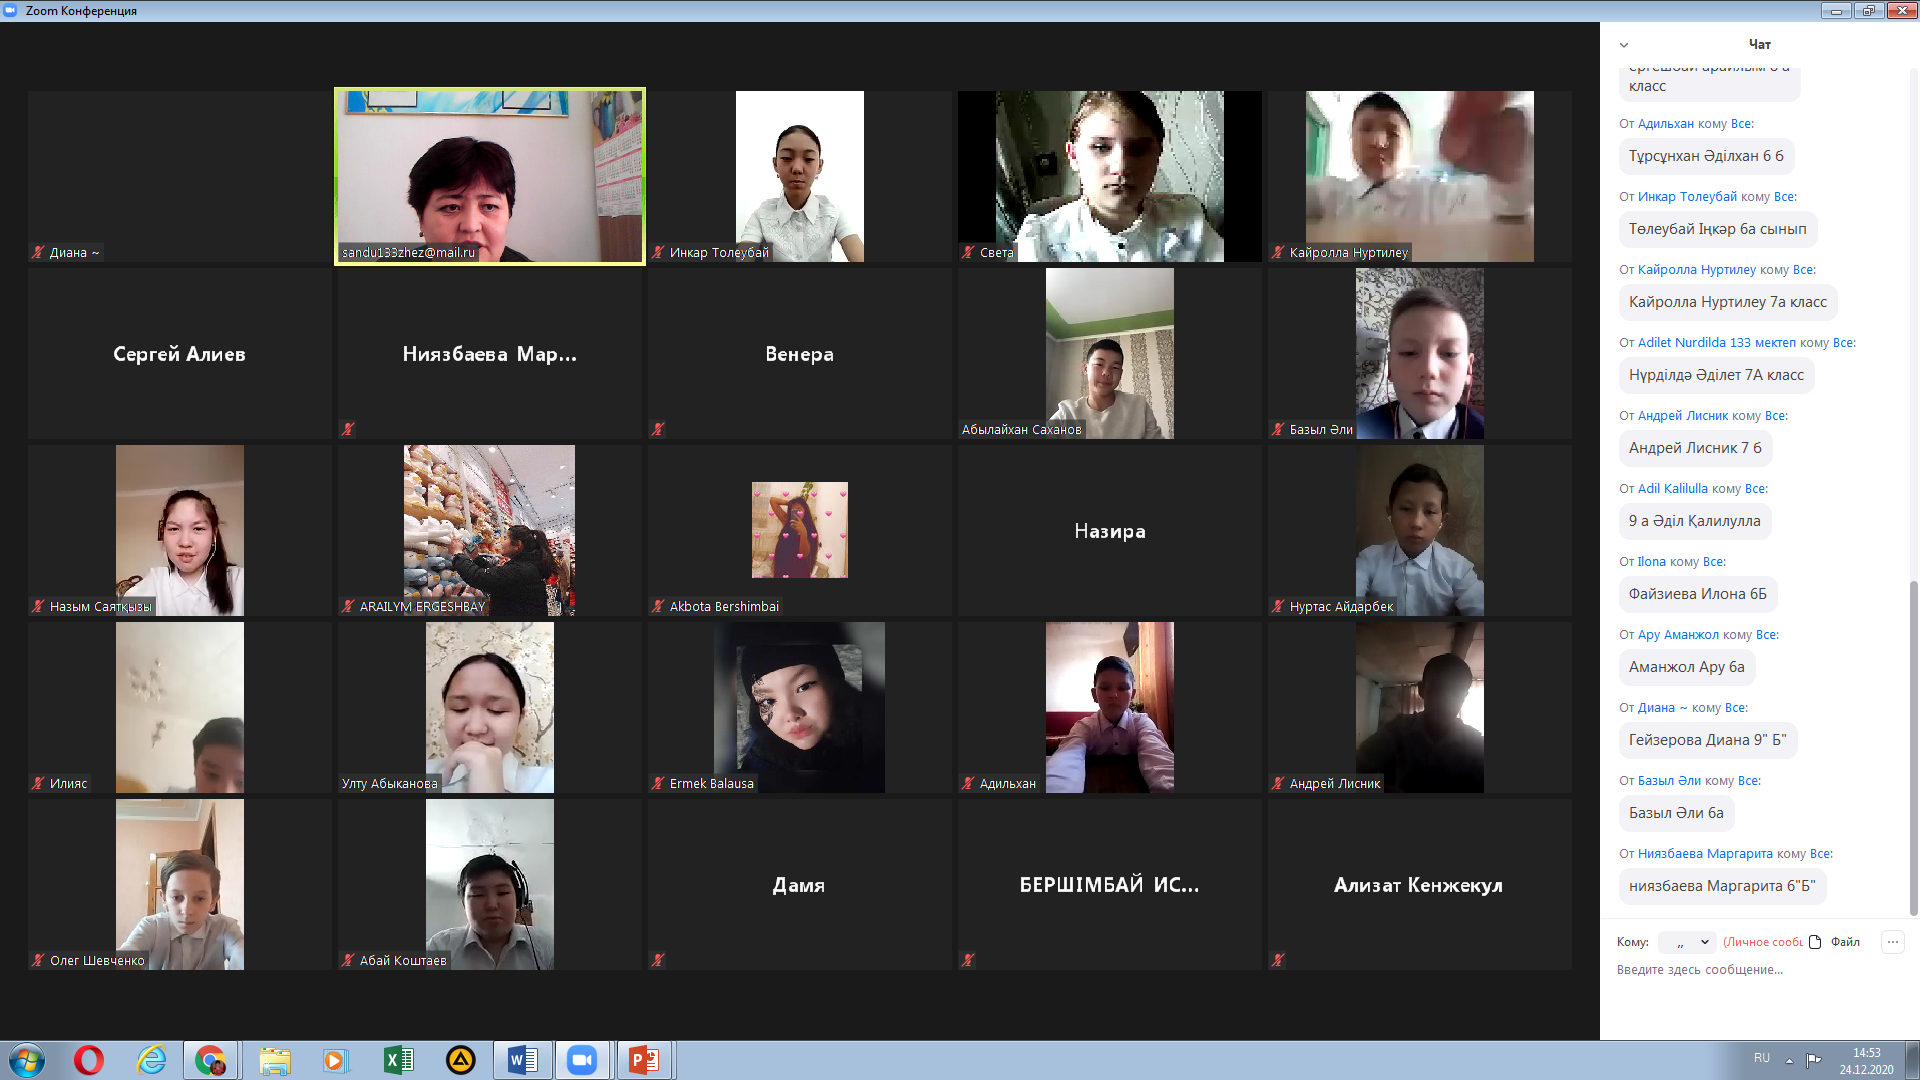Screen dimensions: 1920x1080
Task: Open the Кому recipient dropdown
Action: 1687,942
